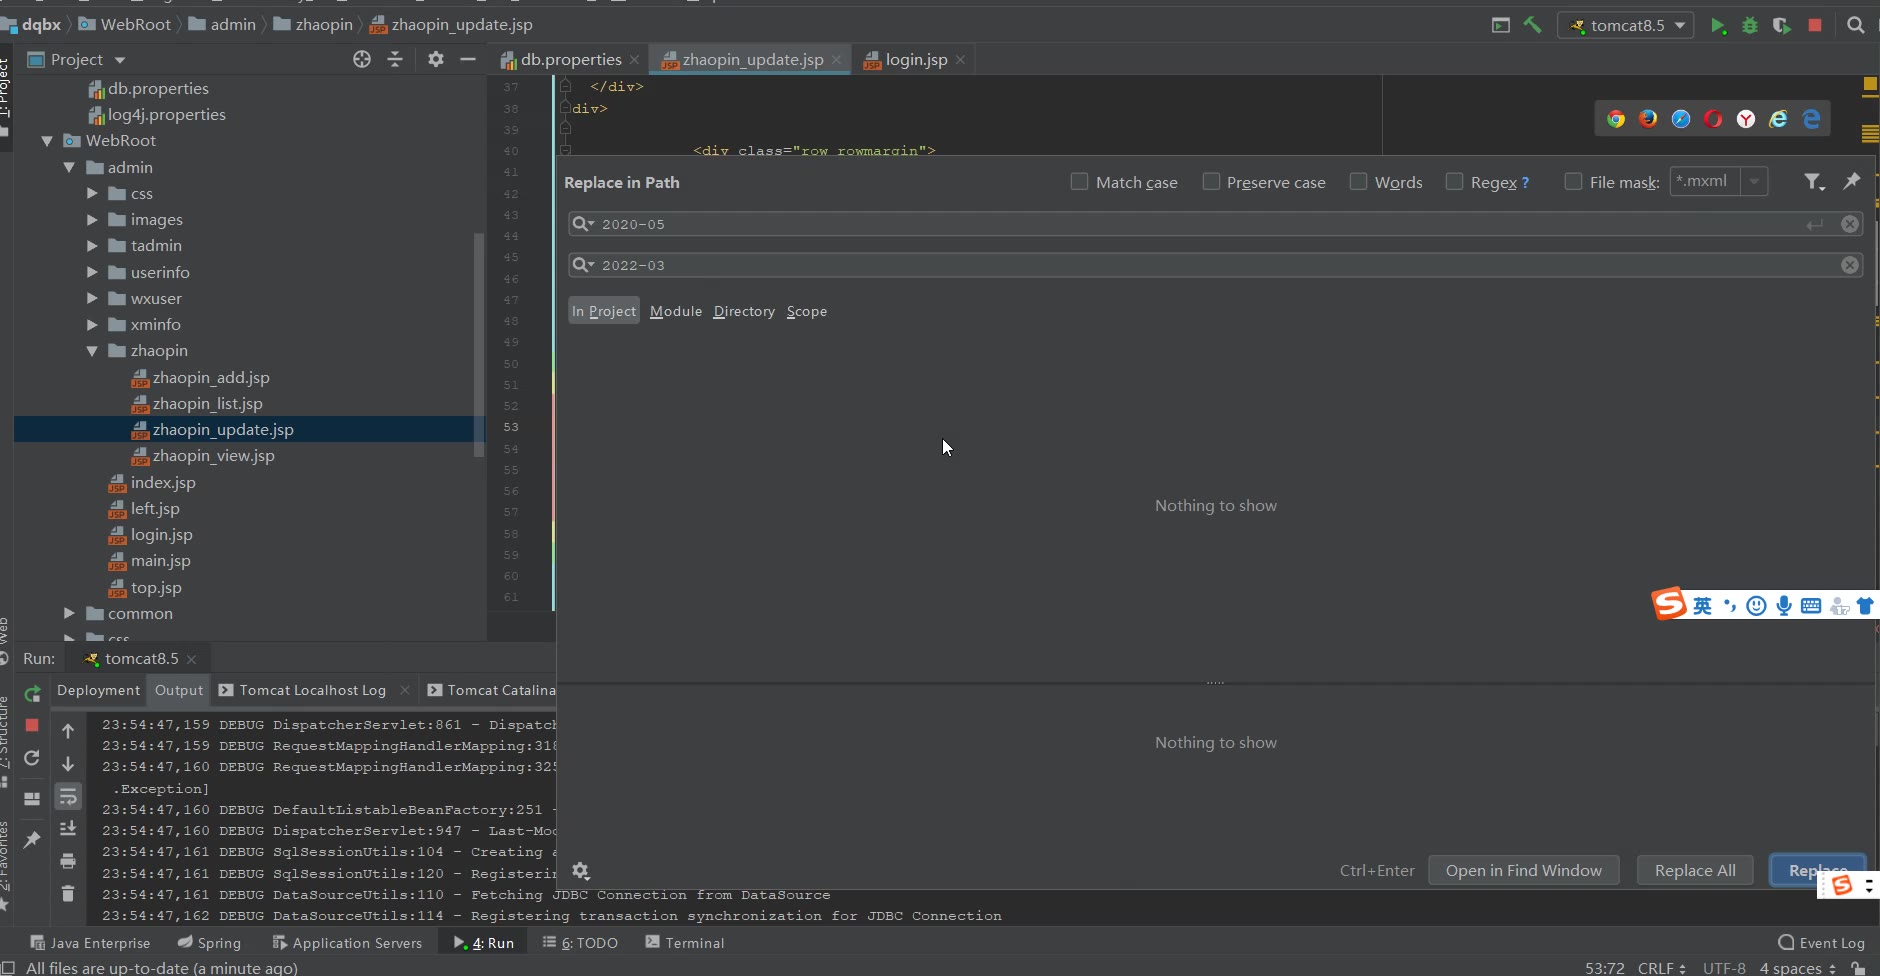Click the Debug bug icon
The image size is (1880, 976).
tap(1750, 26)
